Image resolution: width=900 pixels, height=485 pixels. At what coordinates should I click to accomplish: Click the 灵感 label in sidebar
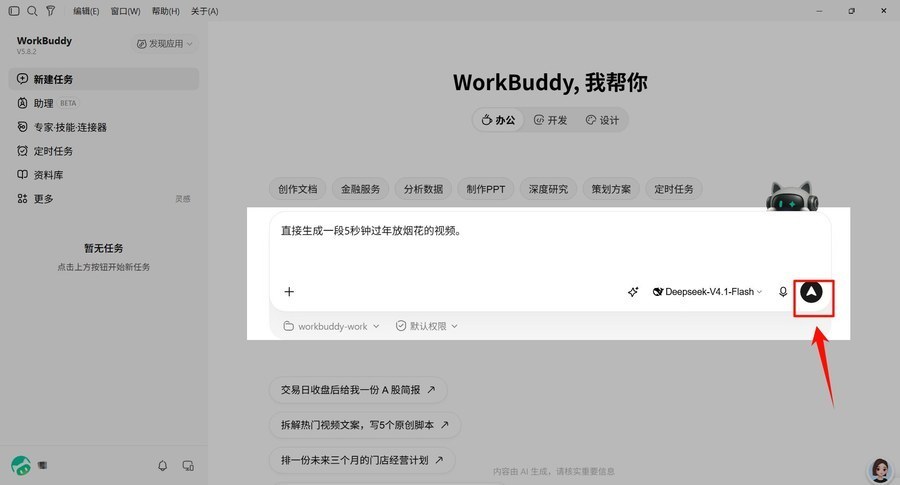coord(183,199)
